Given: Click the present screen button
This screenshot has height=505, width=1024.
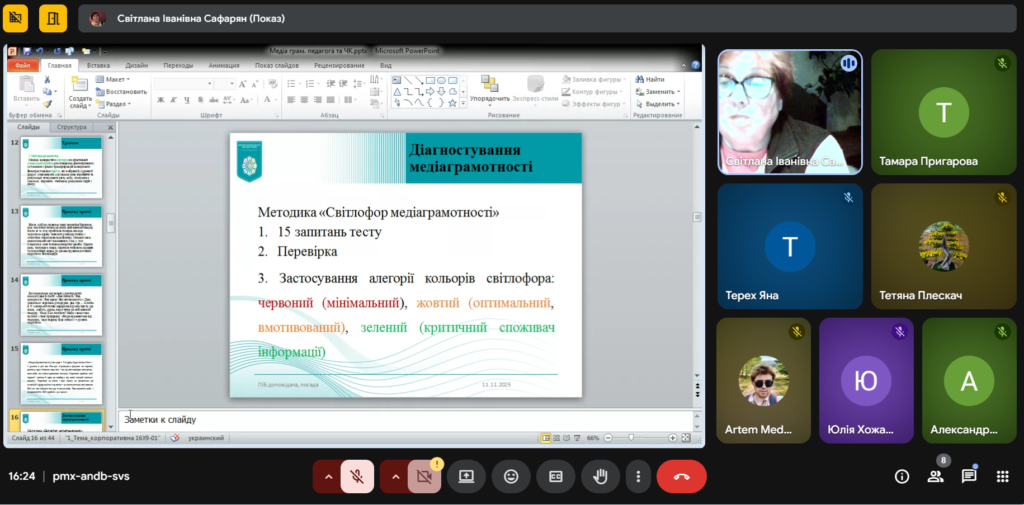Looking at the screenshot, I should [466, 477].
